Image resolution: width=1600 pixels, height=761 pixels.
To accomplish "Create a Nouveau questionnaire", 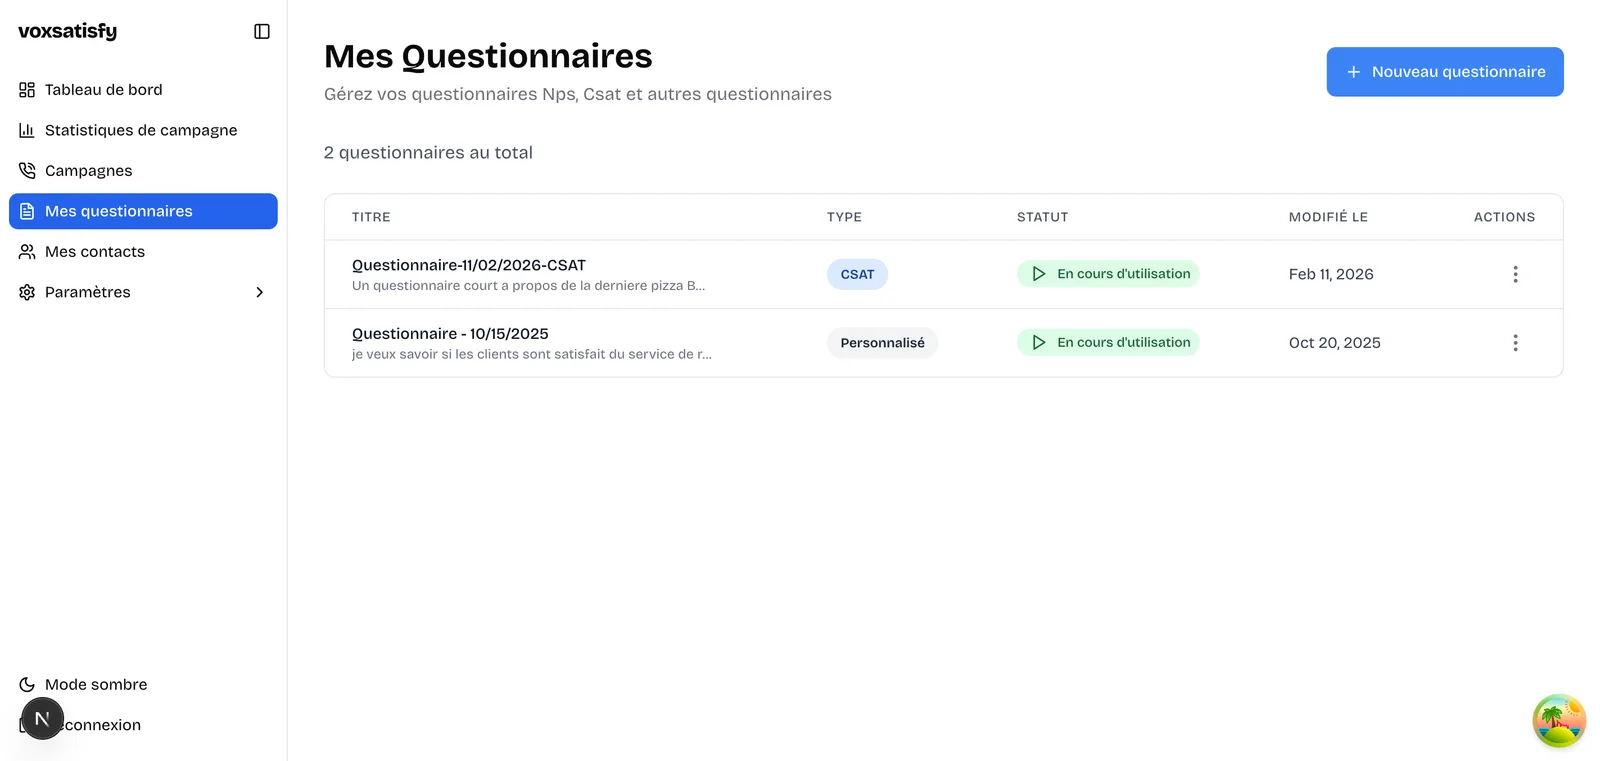I will (x=1445, y=72).
